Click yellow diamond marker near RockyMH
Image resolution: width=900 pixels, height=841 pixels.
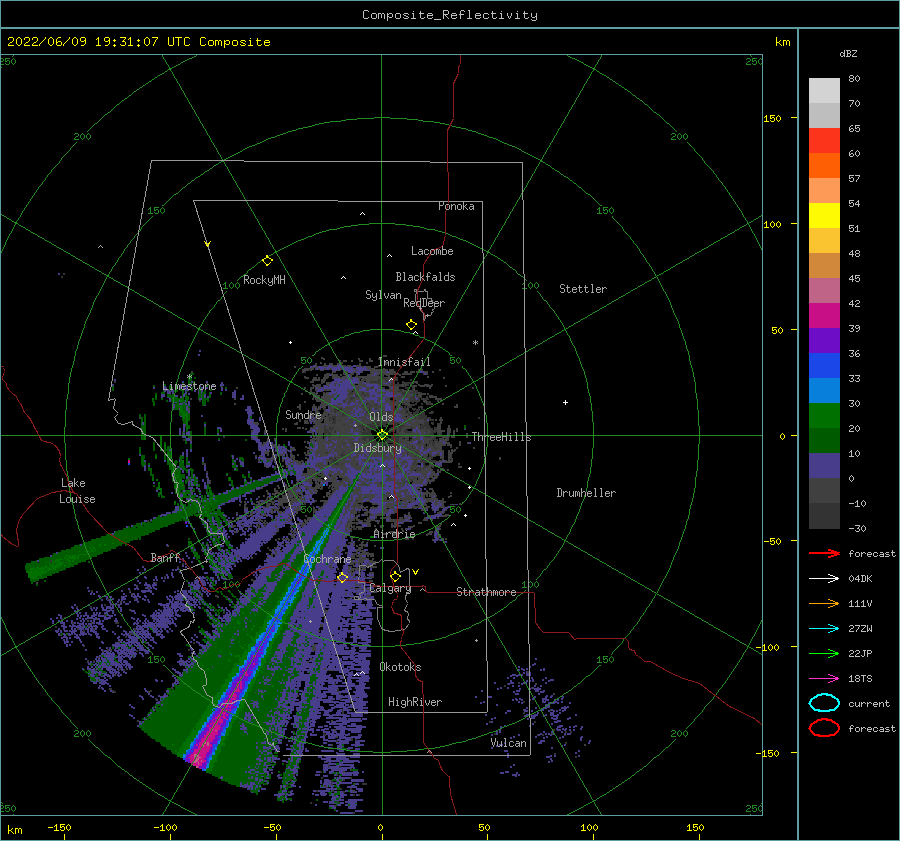(x=267, y=261)
